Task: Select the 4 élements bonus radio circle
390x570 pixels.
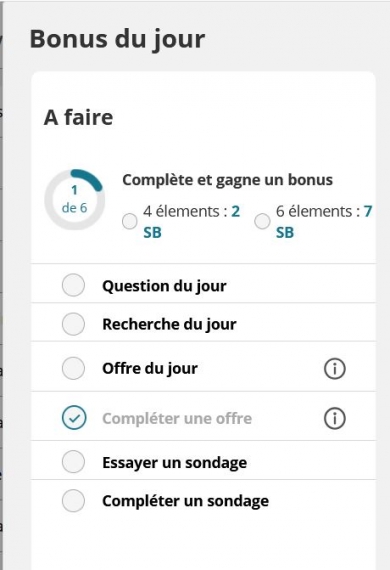Action: coord(129,221)
